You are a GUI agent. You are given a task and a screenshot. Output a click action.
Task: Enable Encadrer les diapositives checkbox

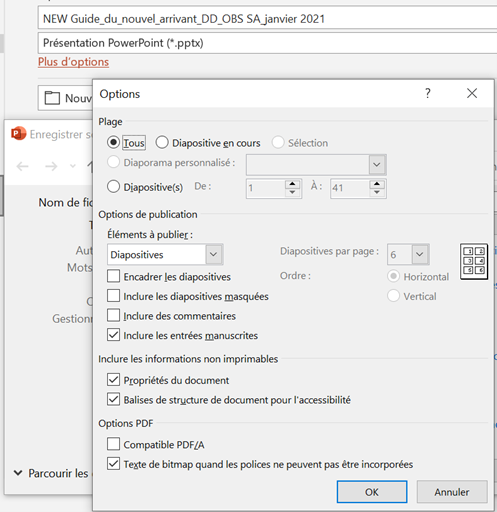[x=113, y=276]
